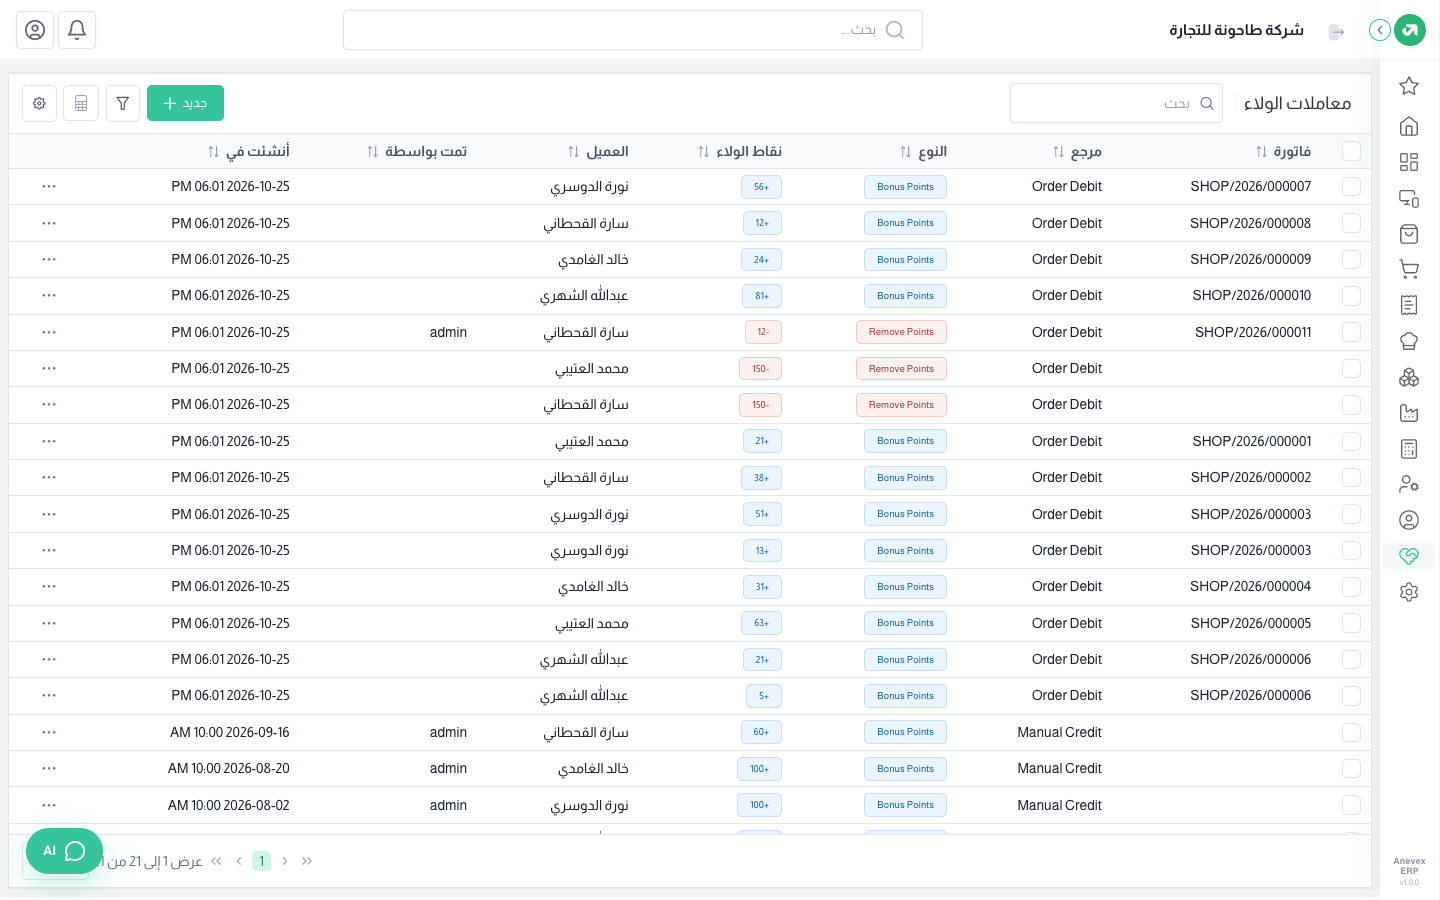The width and height of the screenshot is (1440, 900).
Task: Sort by the نقاط الولاء column header
Action: (x=740, y=152)
